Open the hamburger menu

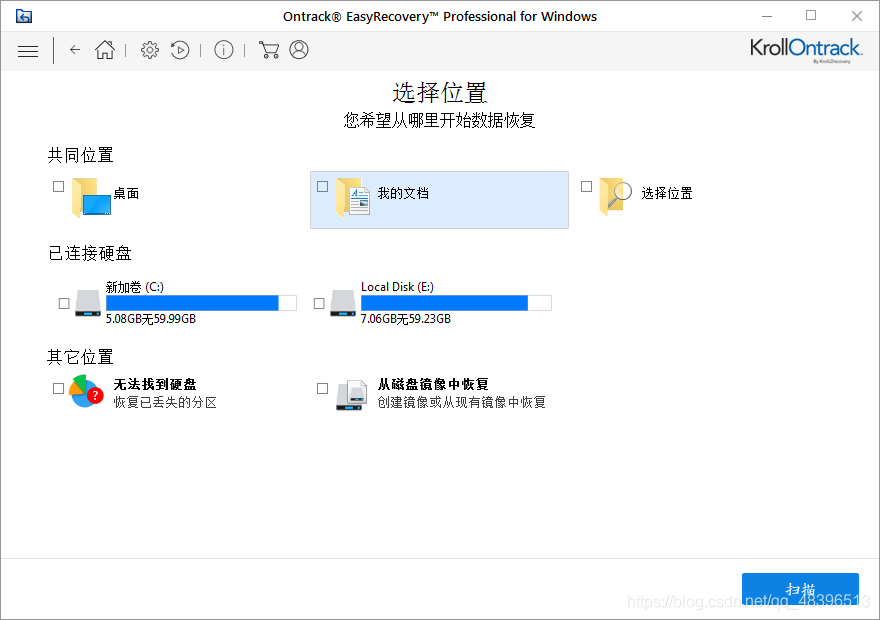coord(28,50)
